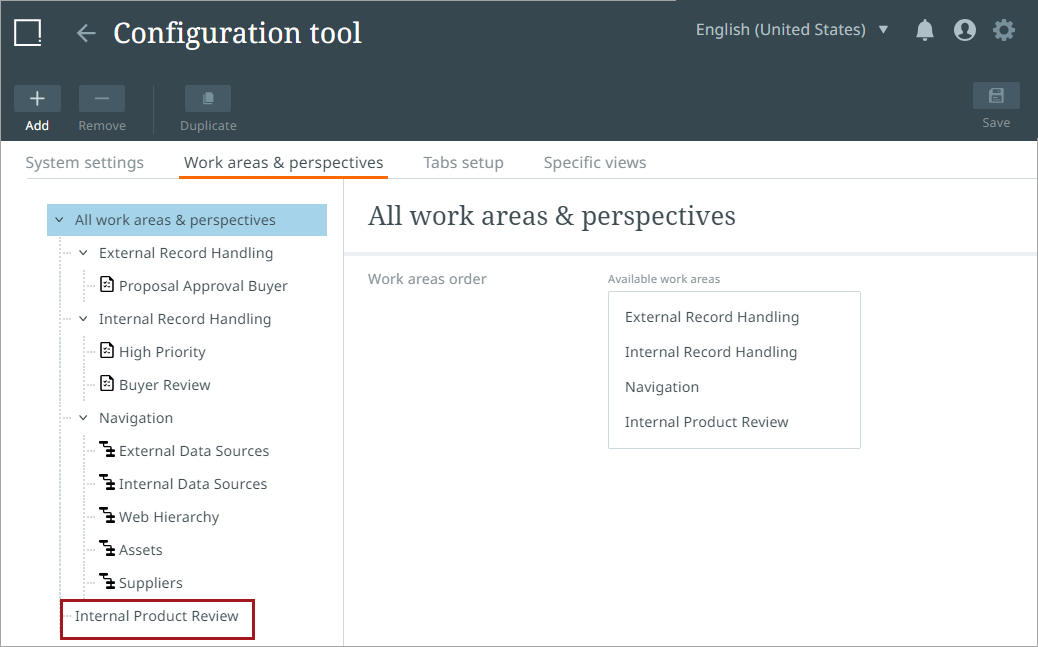Select Proposal Approval Buyer in tree
Viewport: 1038px width, 647px height.
tap(203, 286)
